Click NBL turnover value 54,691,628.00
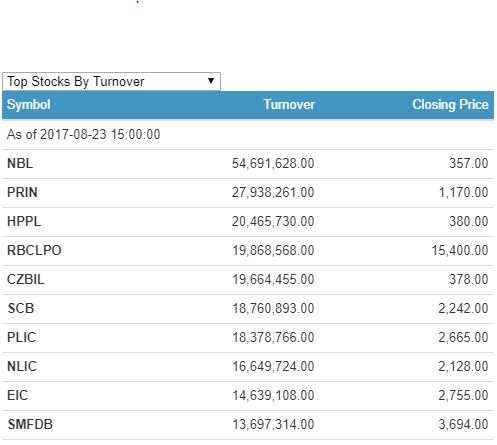The width and height of the screenshot is (497, 445). coord(273,163)
